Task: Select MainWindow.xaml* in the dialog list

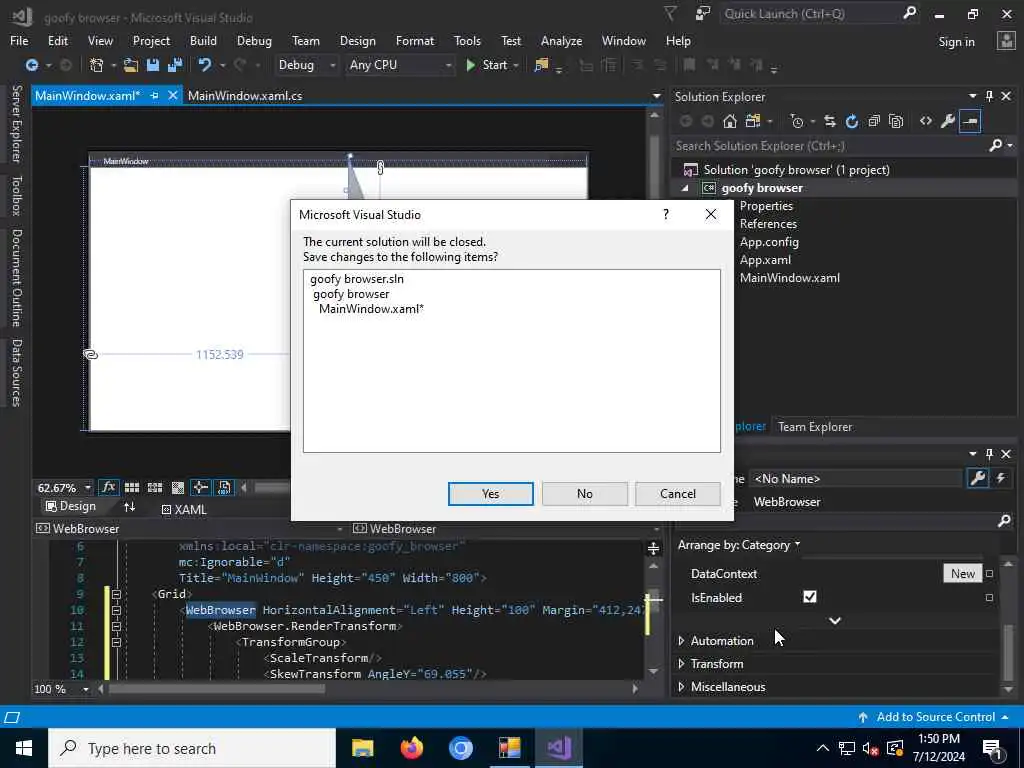Action: 371,309
